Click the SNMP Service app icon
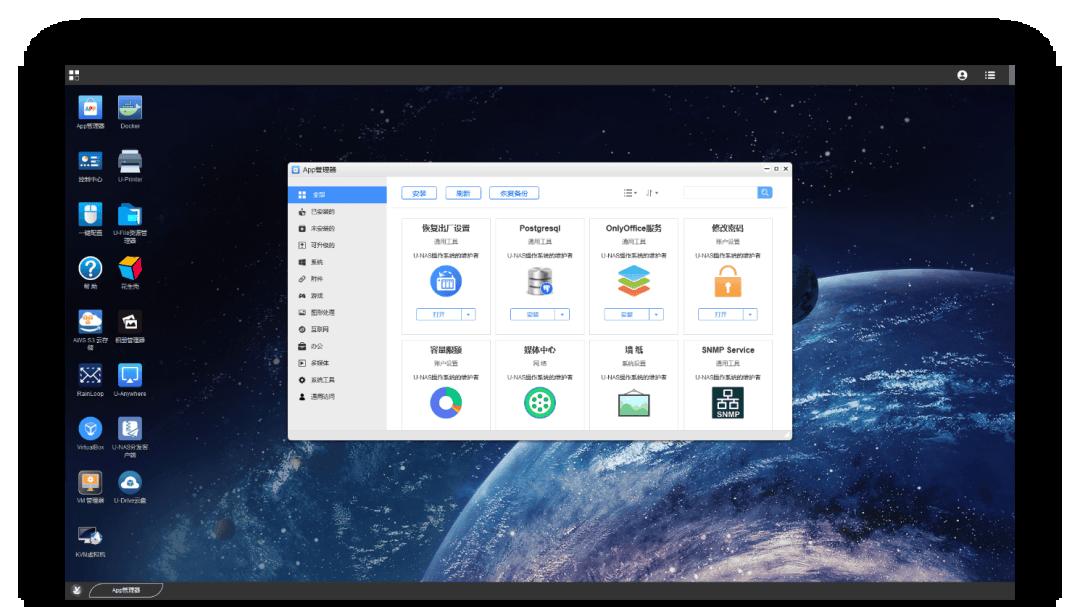The width and height of the screenshot is (1080, 607). [728, 403]
